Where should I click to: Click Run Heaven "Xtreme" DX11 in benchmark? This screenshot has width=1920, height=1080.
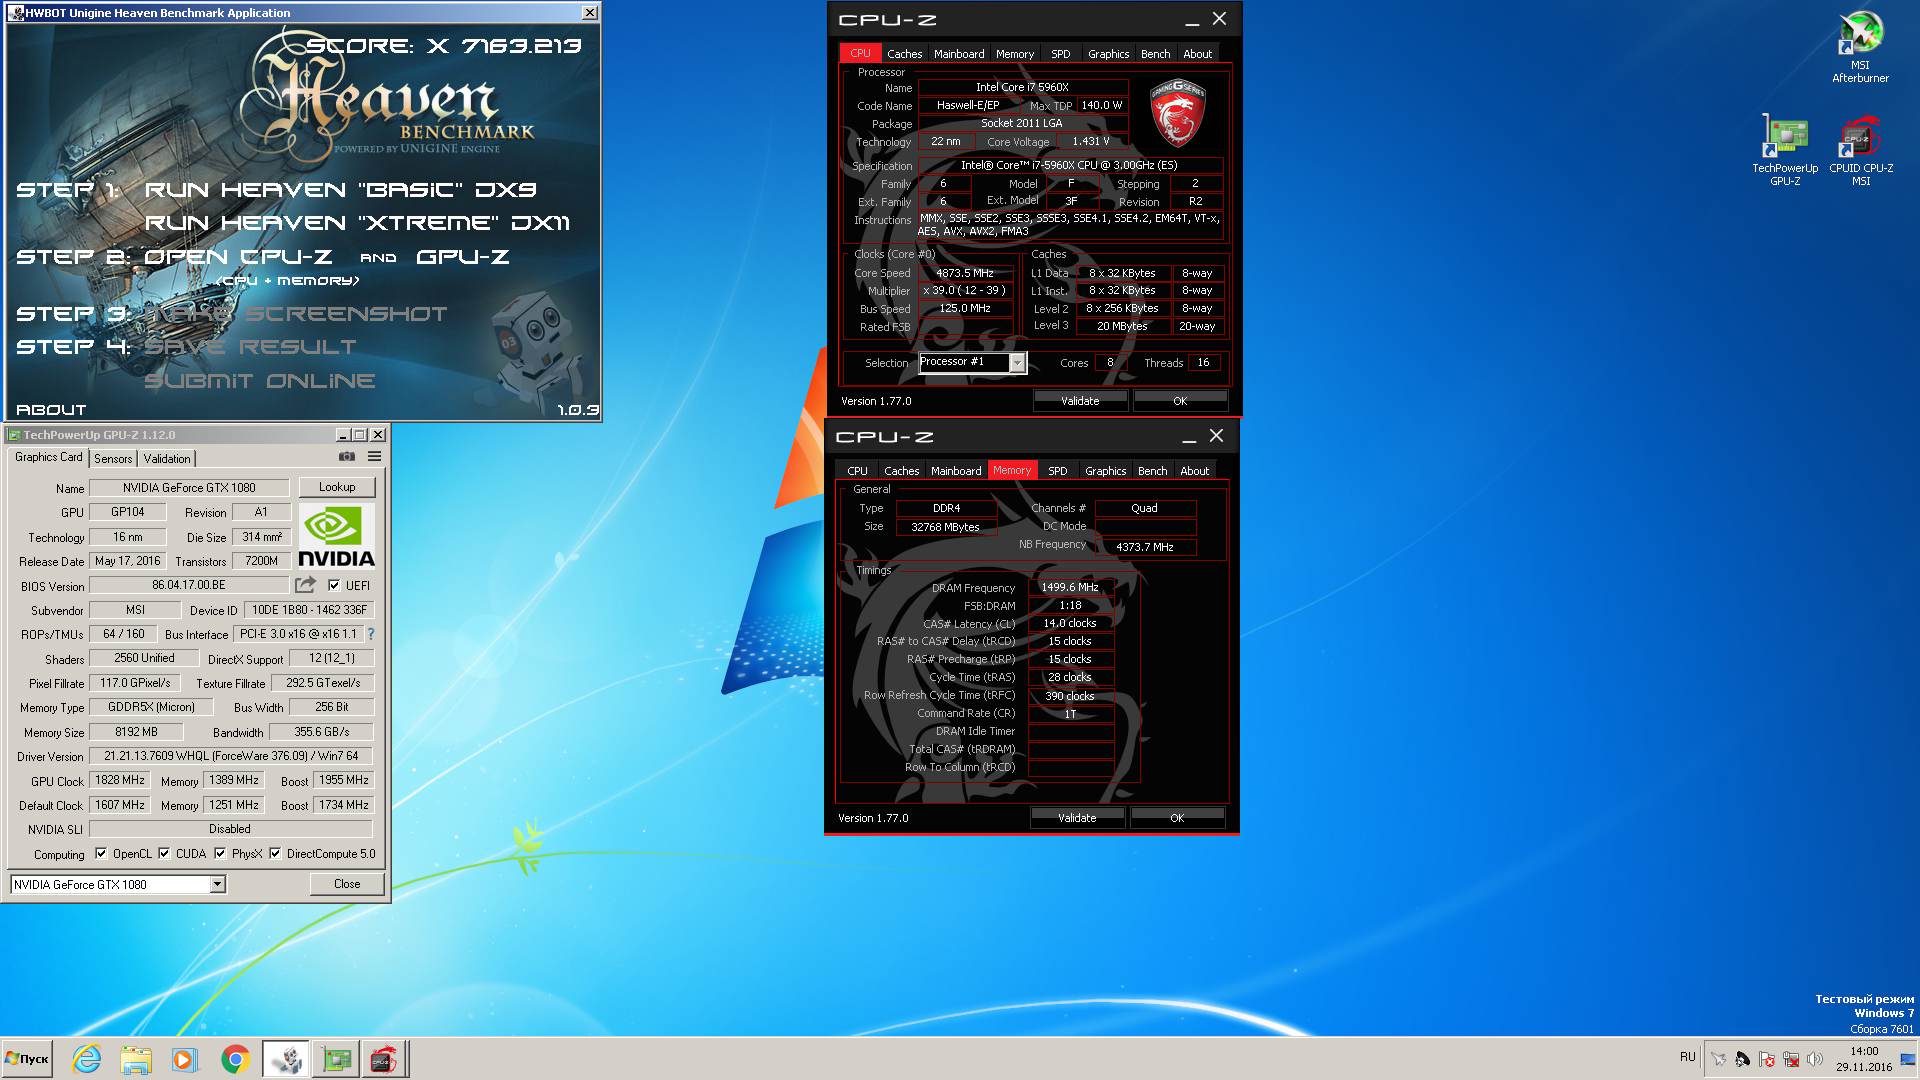[357, 223]
